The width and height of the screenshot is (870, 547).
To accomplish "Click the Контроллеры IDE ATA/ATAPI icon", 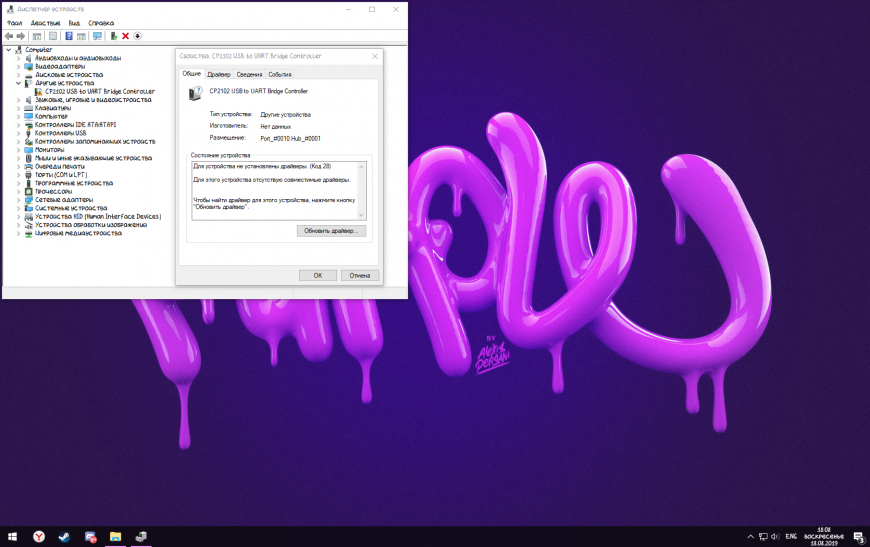I will pos(29,124).
